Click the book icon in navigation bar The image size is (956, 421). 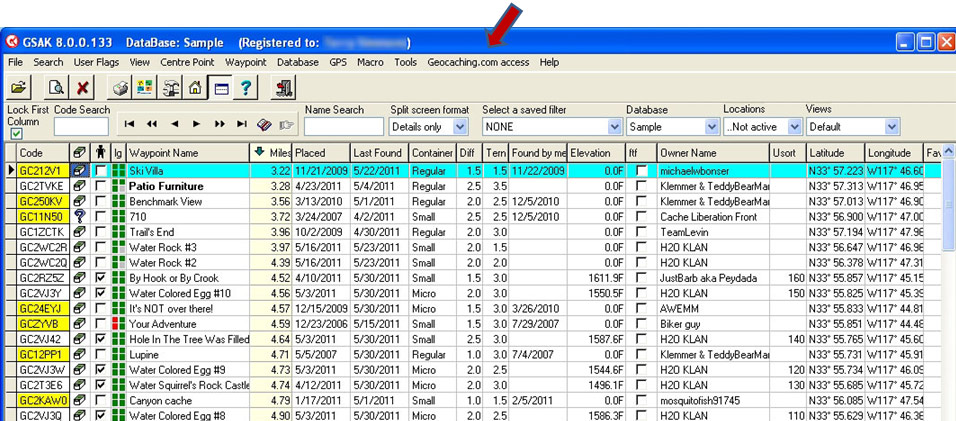pyautogui.click(x=264, y=124)
